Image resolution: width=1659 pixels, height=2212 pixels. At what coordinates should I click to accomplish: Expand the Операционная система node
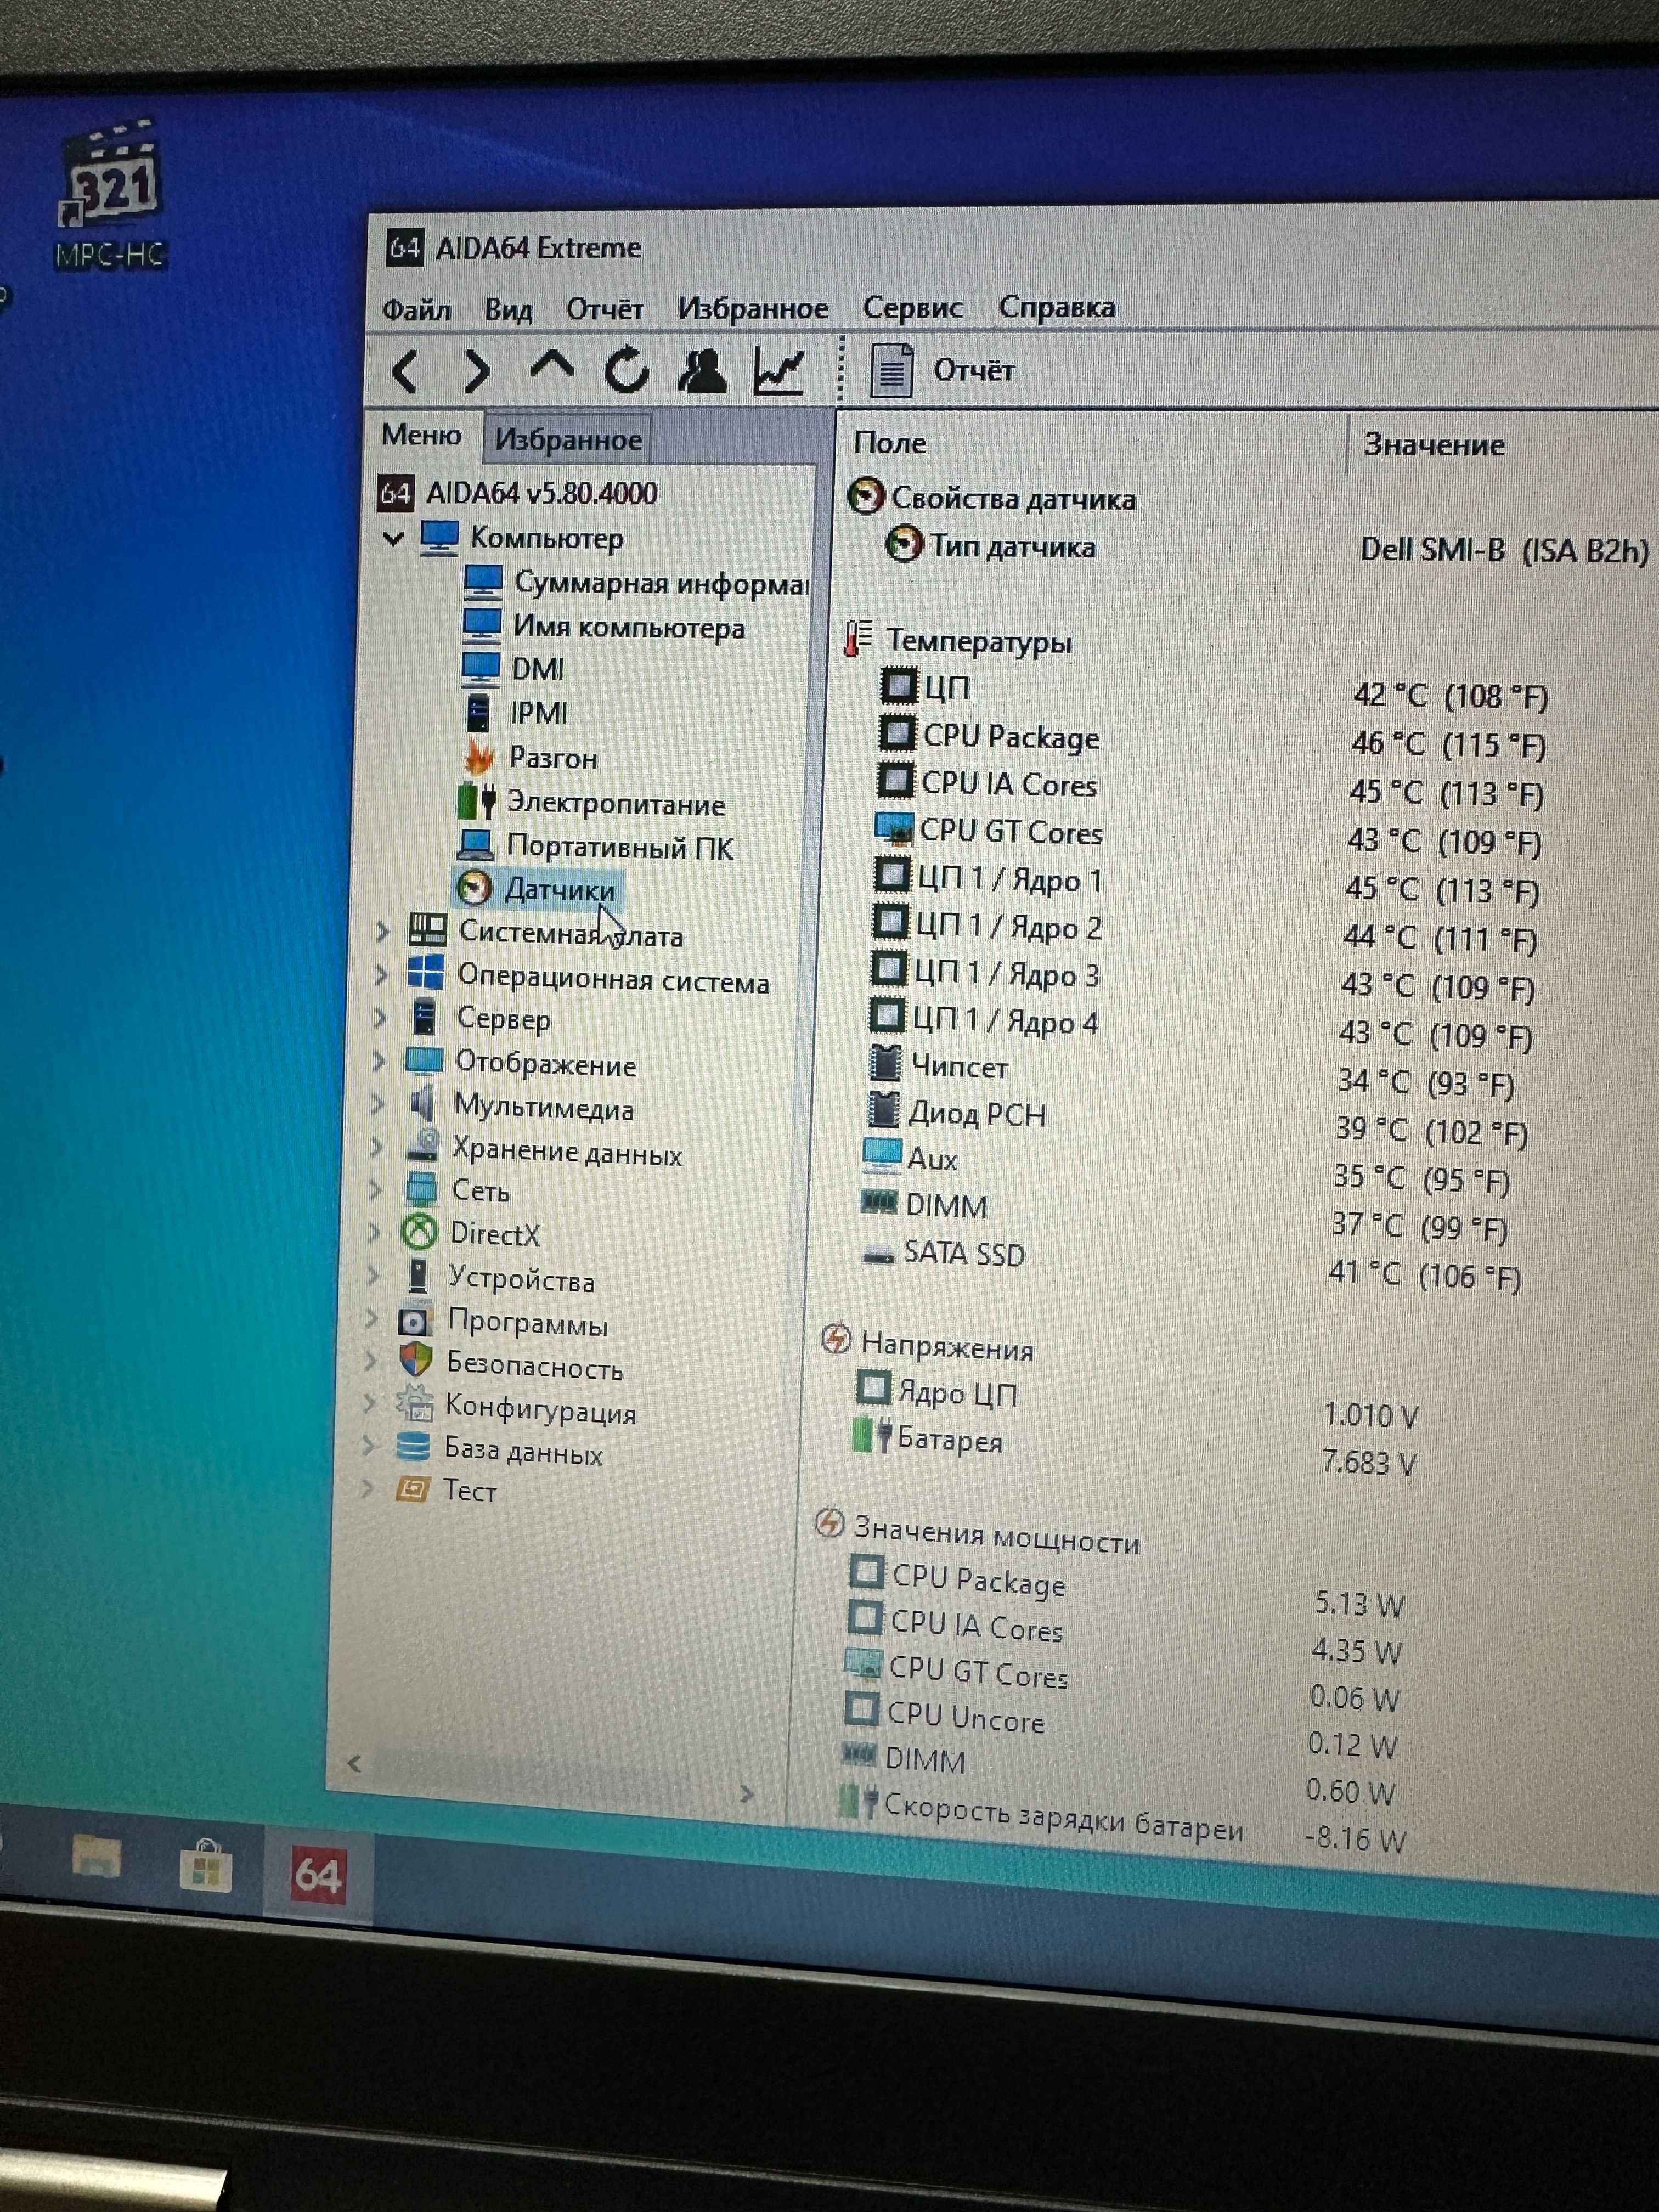pos(381,975)
